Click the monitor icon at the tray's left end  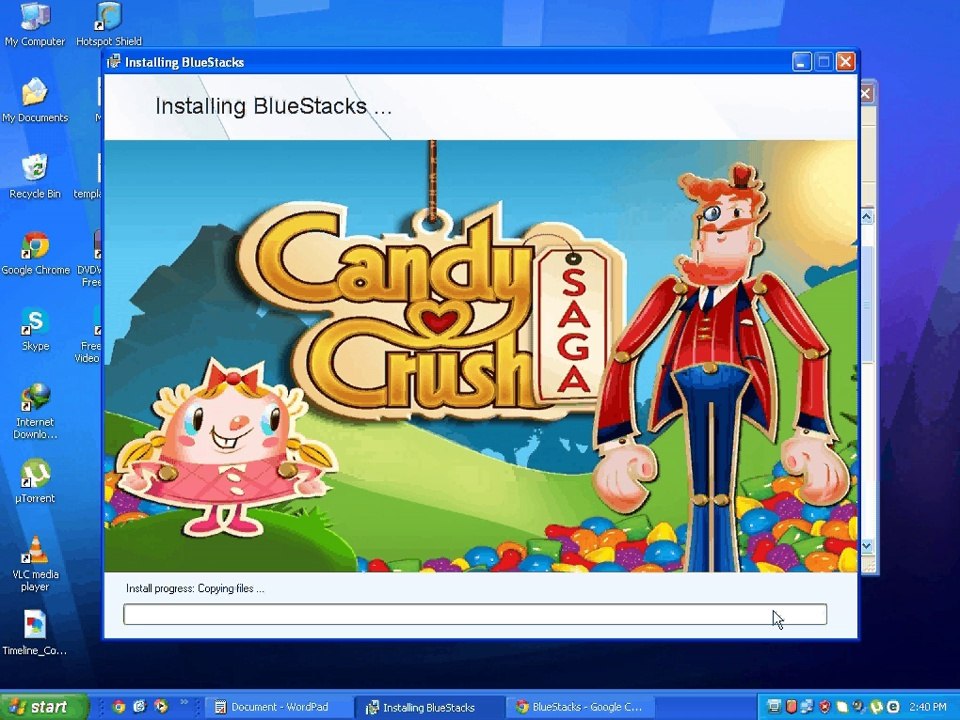point(774,707)
